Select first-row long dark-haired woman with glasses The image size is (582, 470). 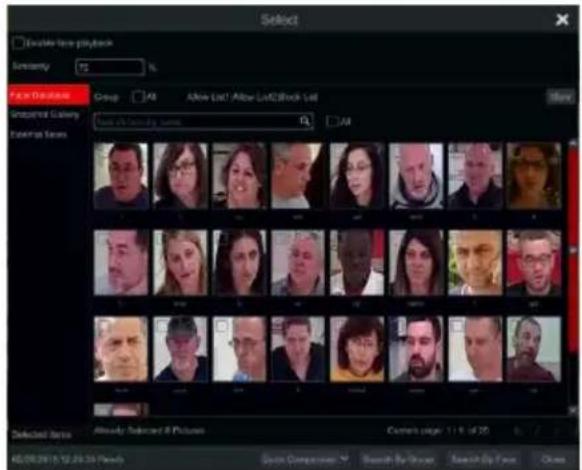(357, 176)
